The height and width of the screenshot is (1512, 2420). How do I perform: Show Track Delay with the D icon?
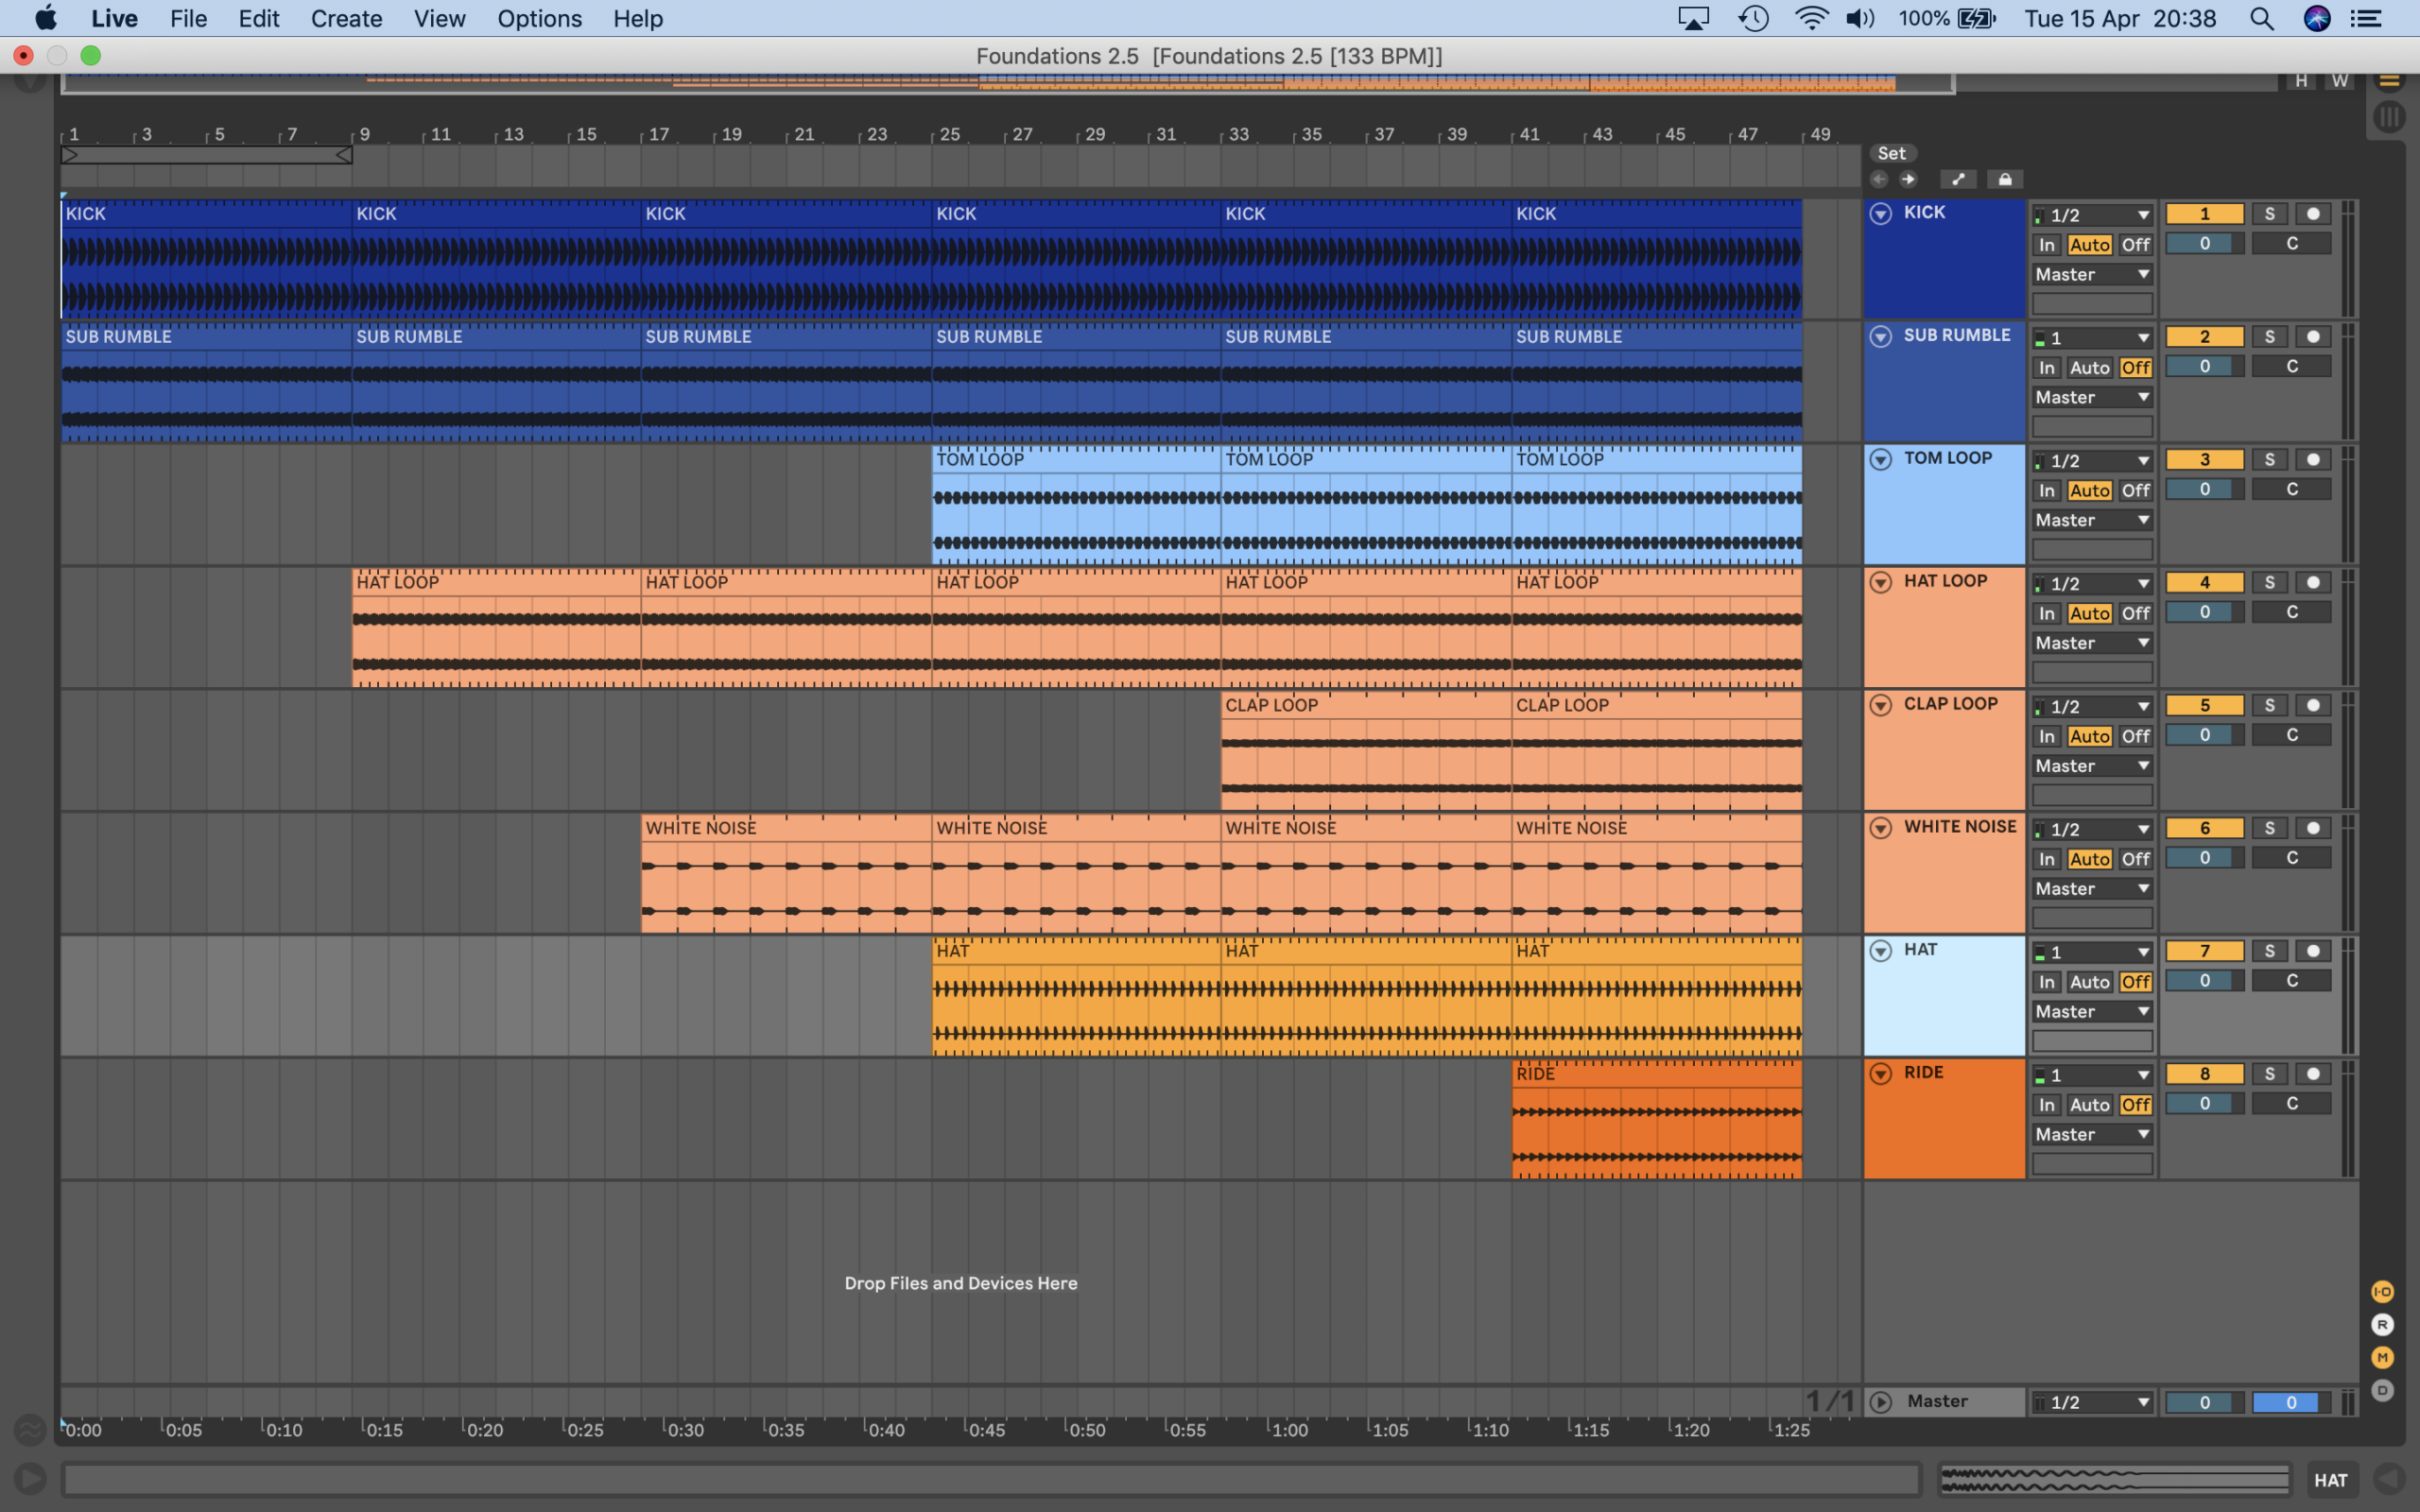pos(2382,1390)
